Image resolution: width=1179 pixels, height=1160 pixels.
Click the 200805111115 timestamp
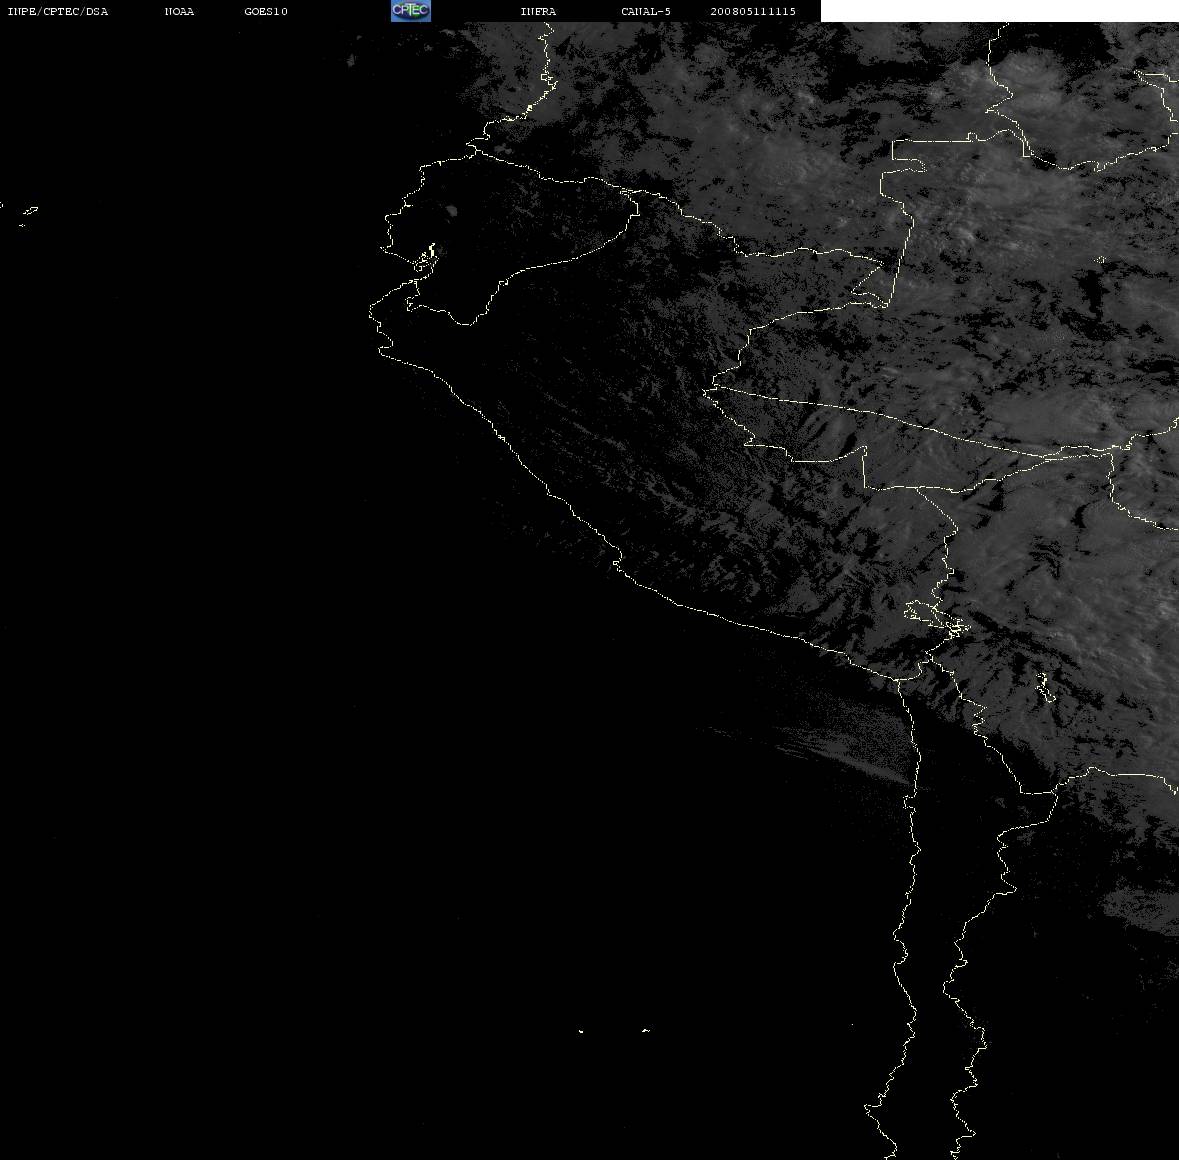click(753, 11)
